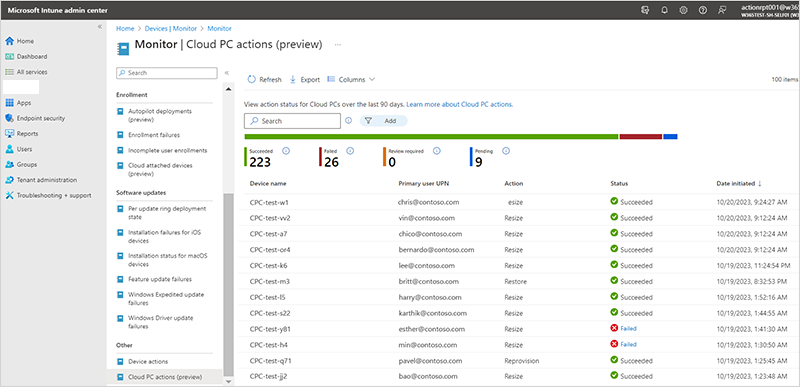Click the Add filter button
This screenshot has width=800, height=387.
pos(384,121)
